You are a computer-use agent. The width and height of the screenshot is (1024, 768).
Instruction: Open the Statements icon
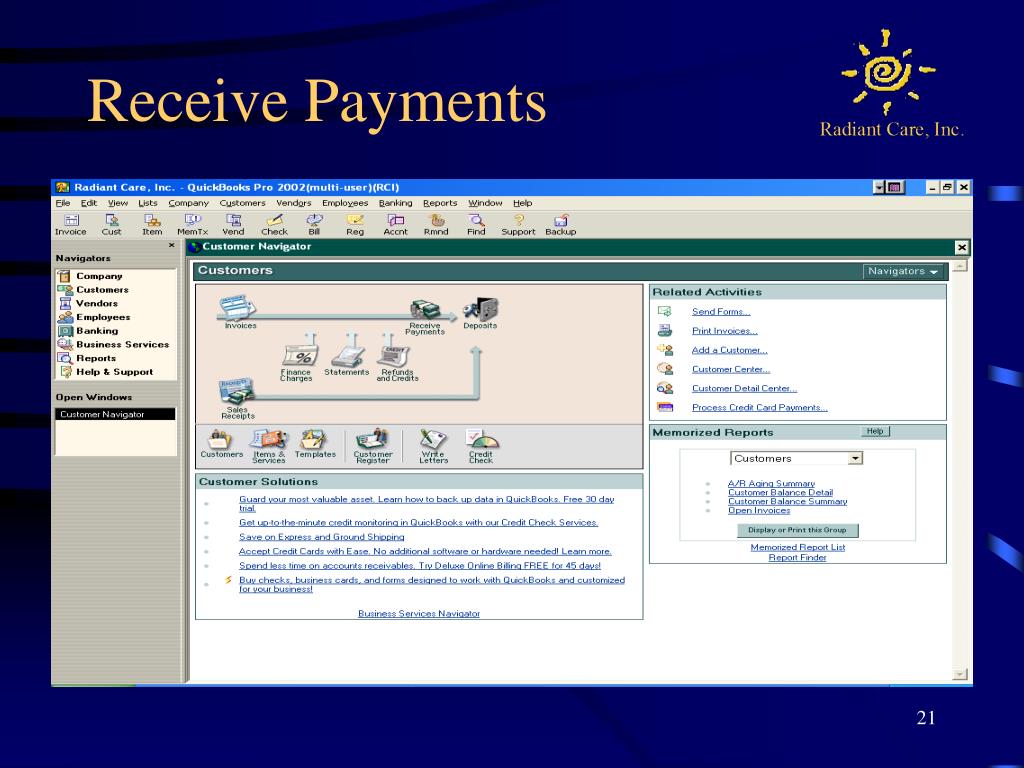coord(347,360)
